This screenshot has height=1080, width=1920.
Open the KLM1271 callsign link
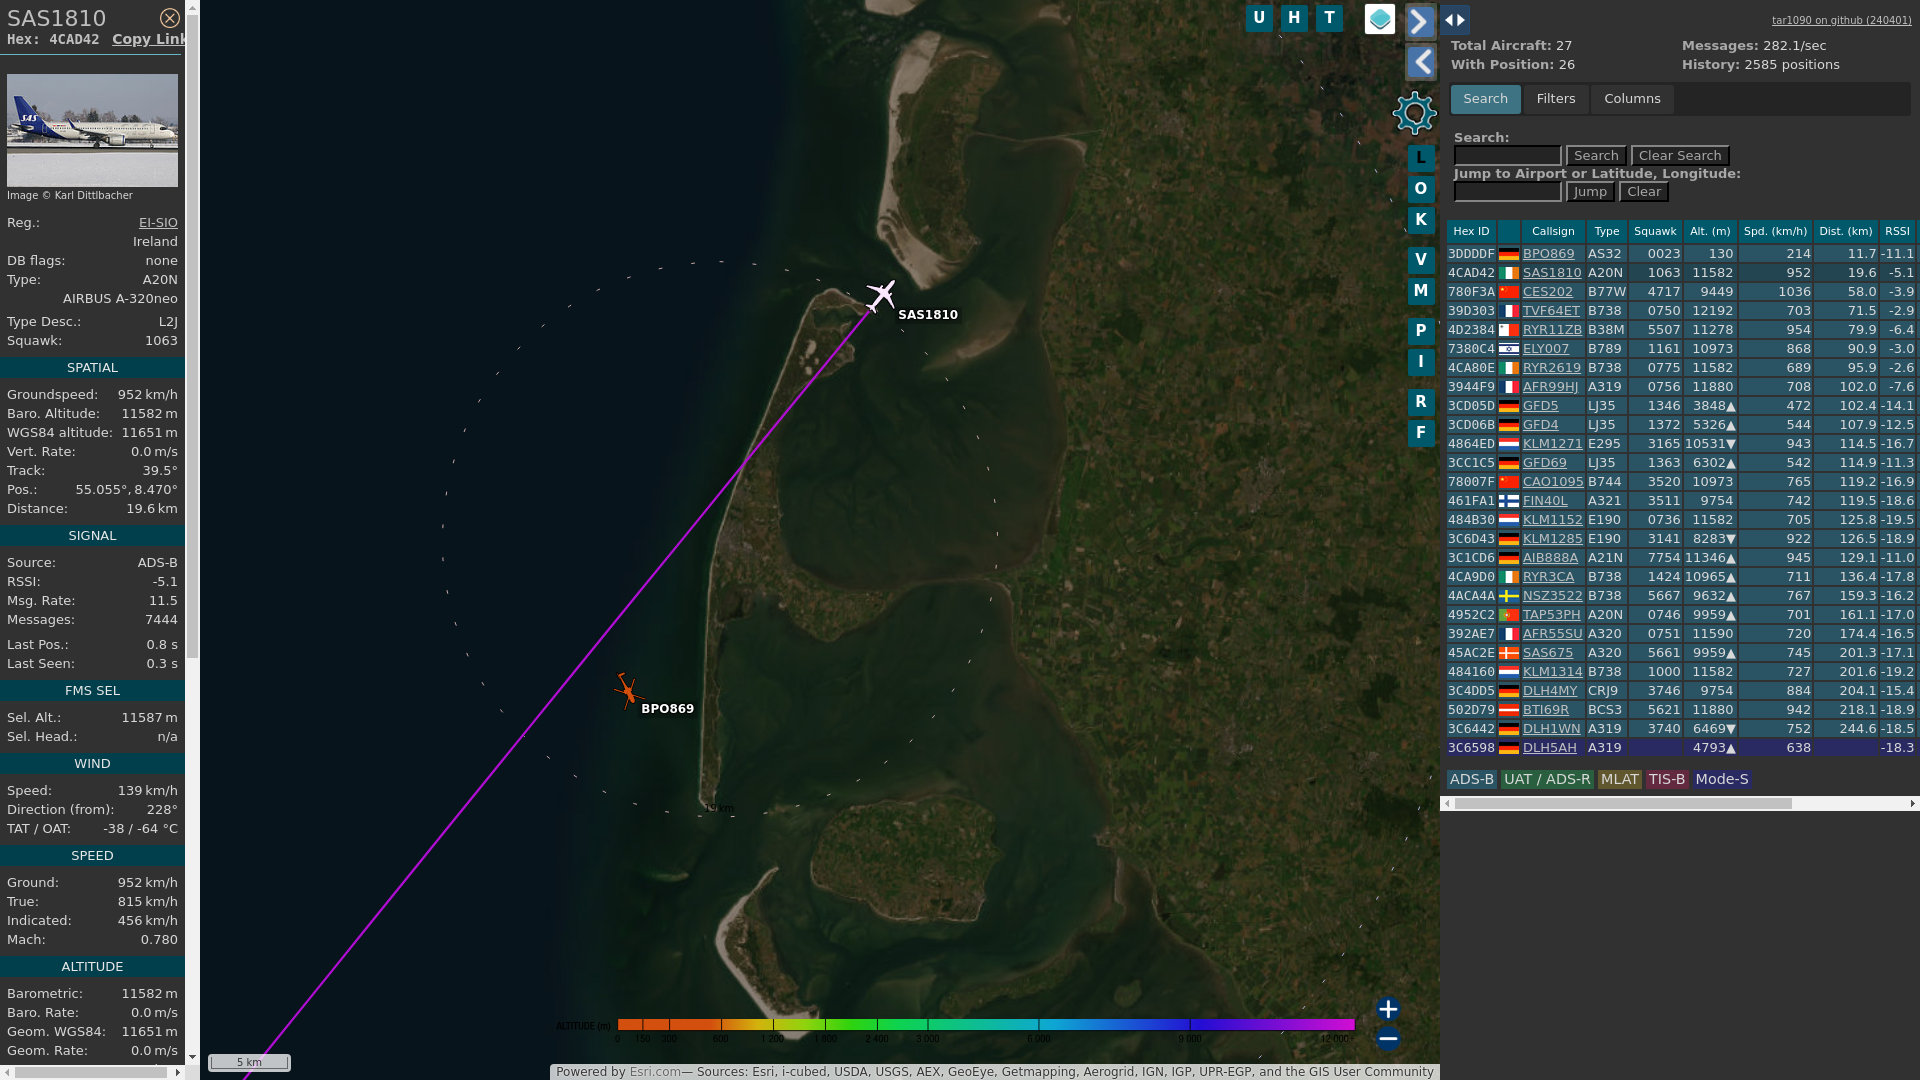(1552, 444)
